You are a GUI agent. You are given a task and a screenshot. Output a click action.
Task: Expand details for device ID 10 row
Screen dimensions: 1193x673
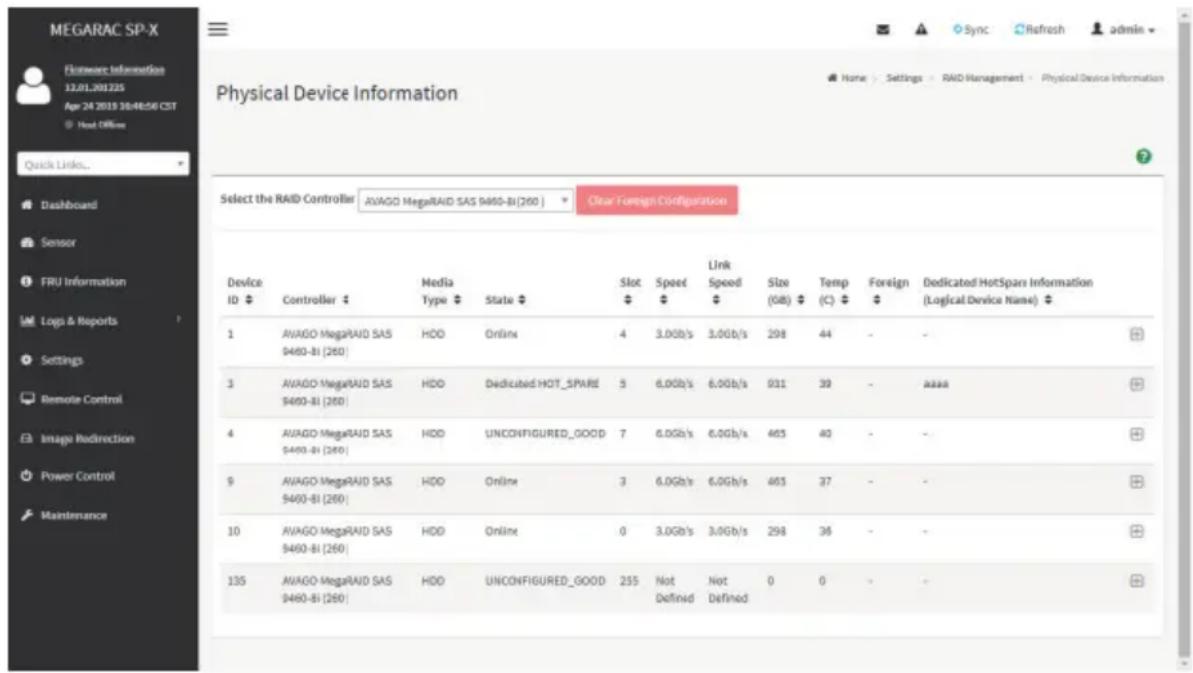[x=1137, y=532]
